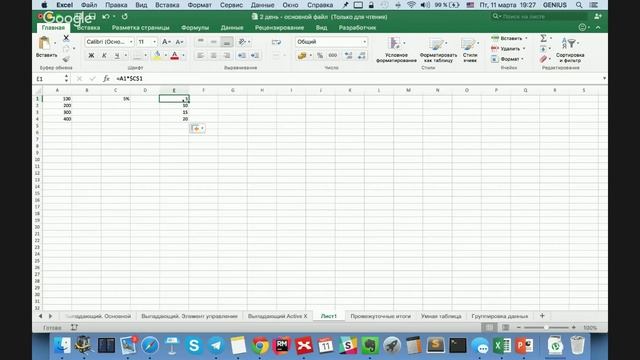
Task: Open the Формулы ribbon tab
Action: (x=195, y=28)
